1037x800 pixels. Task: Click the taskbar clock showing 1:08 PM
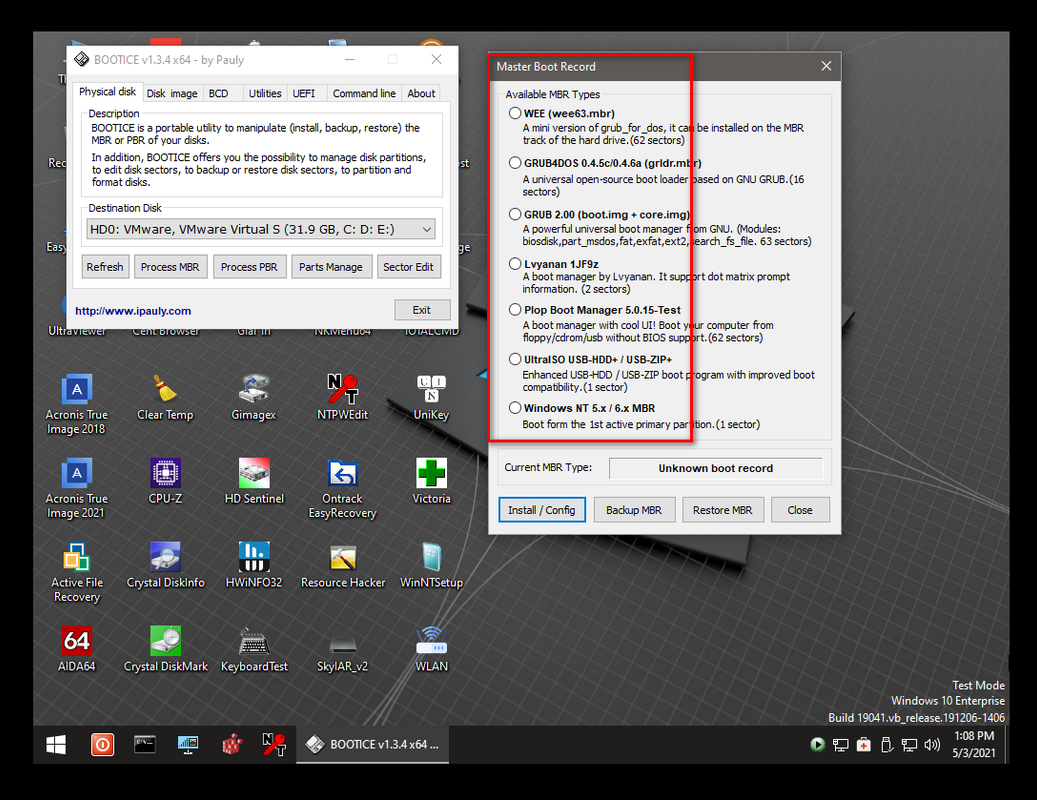[974, 744]
